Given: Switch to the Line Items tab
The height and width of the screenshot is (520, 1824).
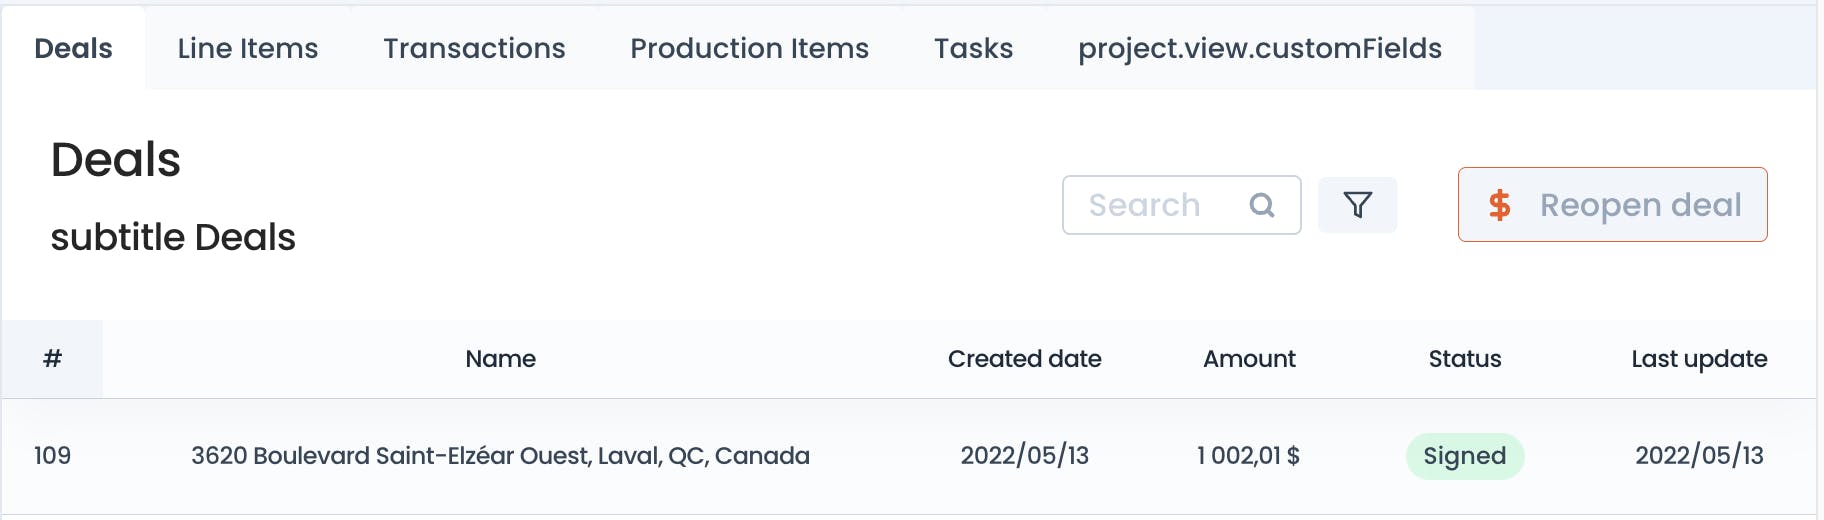Looking at the screenshot, I should coord(248,48).
